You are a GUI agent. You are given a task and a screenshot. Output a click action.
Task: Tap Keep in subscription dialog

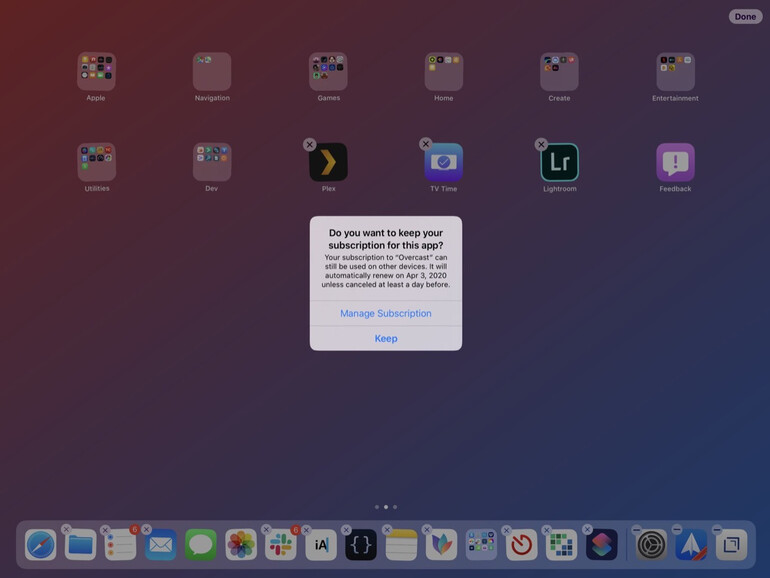(x=386, y=338)
